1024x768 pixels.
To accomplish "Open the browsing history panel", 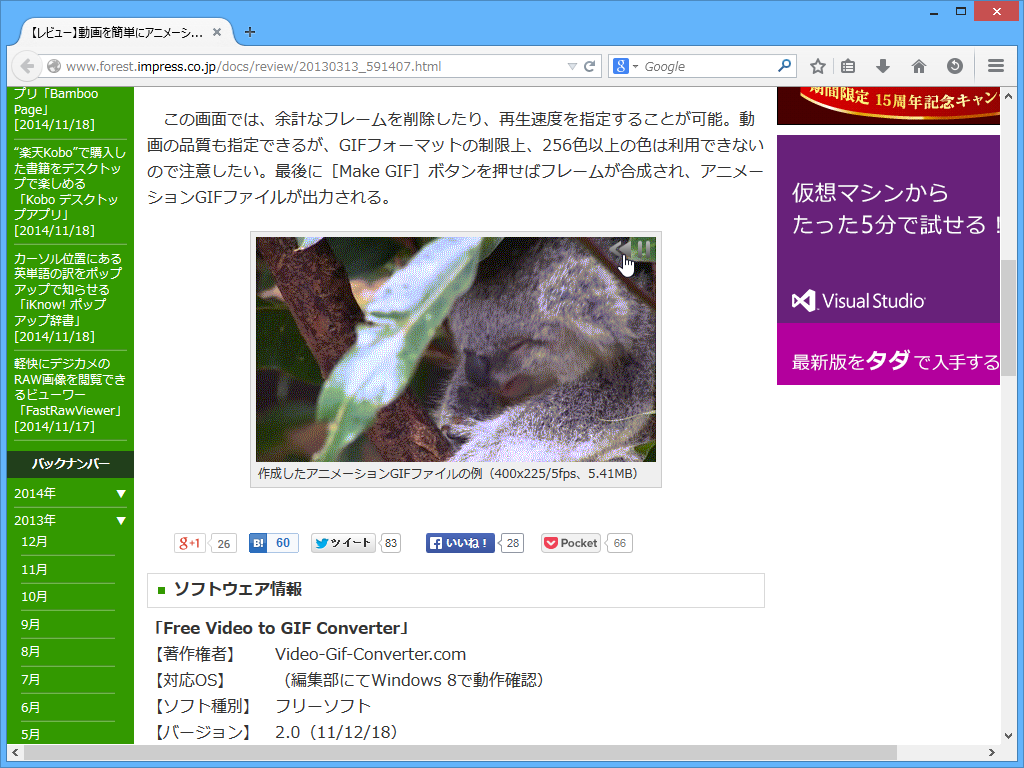I will [x=954, y=65].
